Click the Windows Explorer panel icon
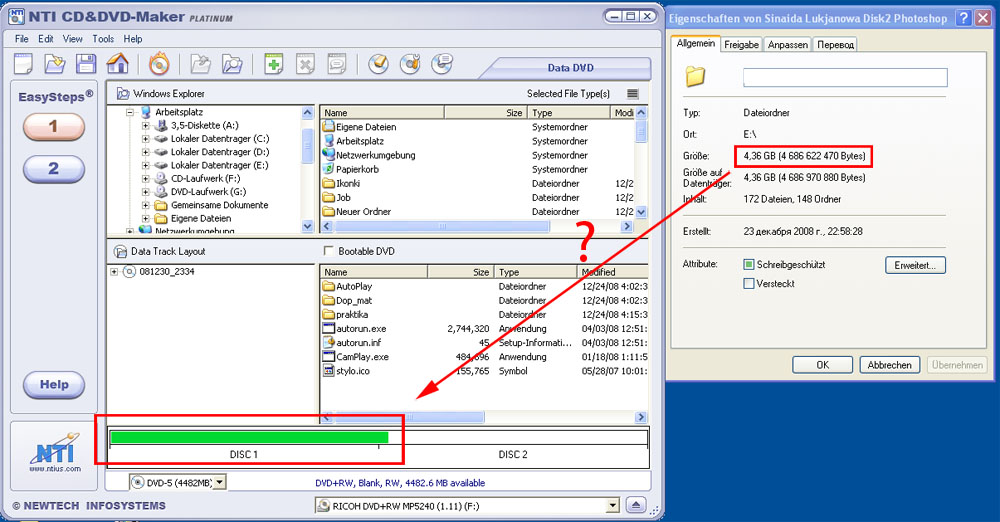1000x522 pixels. (122, 94)
